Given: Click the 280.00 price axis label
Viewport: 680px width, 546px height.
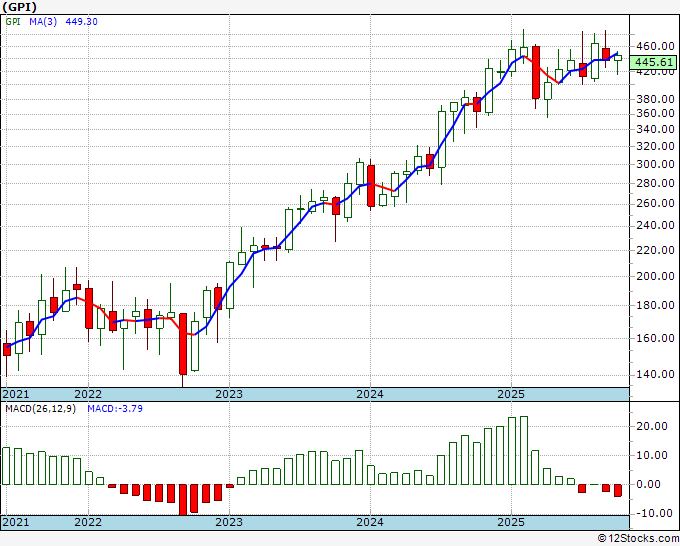Looking at the screenshot, I should click(x=655, y=183).
